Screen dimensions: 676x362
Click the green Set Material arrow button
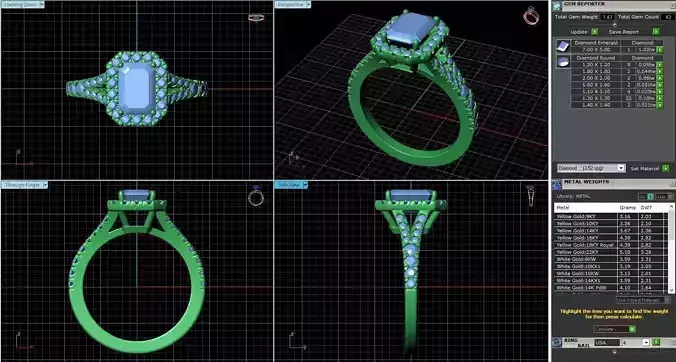tap(666, 169)
